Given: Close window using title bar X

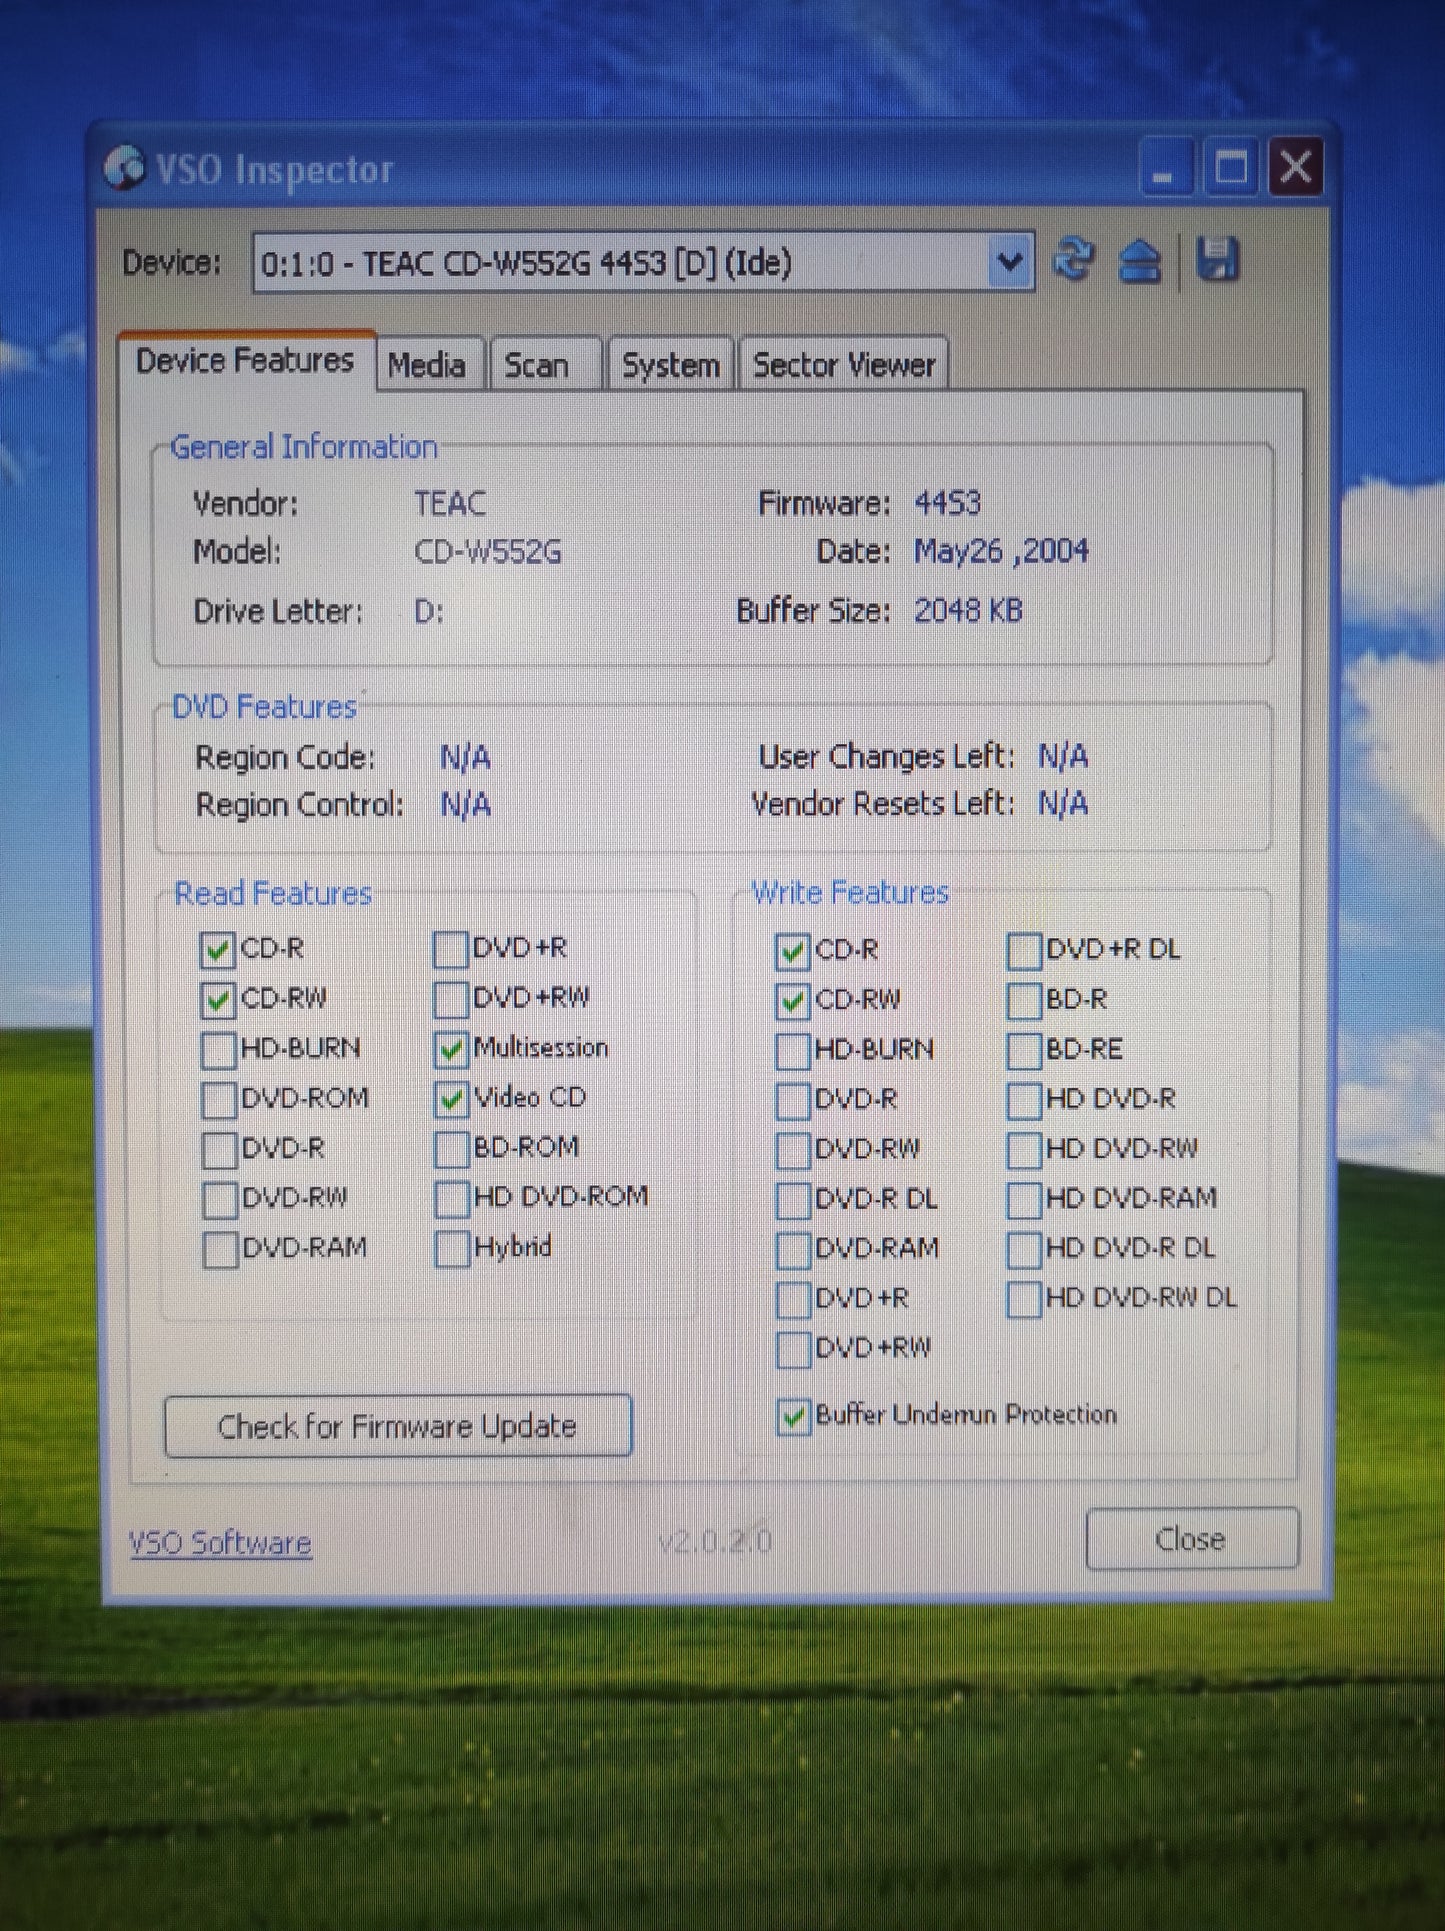Looking at the screenshot, I should pos(1296,167).
